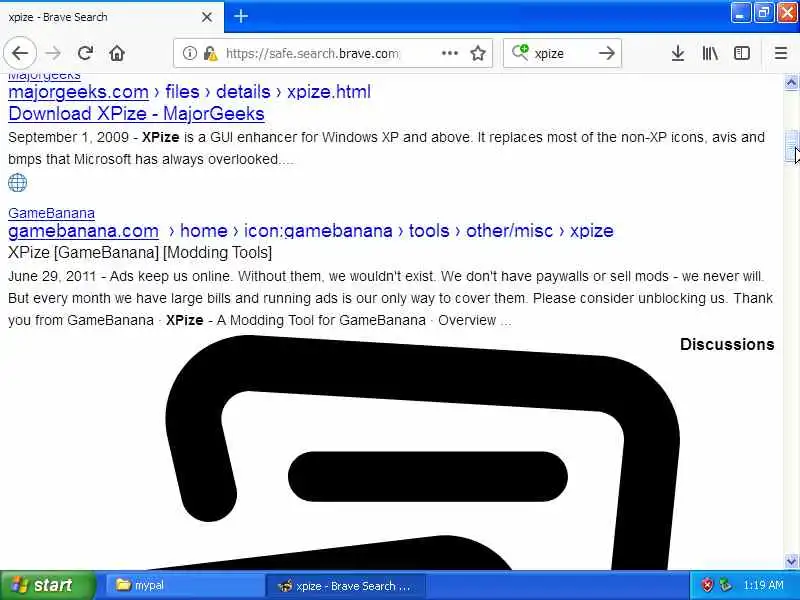Screen dimensions: 800x600
Task: Click XPize [GameBanana] [Modding Tools] title
Action: (x=140, y=252)
